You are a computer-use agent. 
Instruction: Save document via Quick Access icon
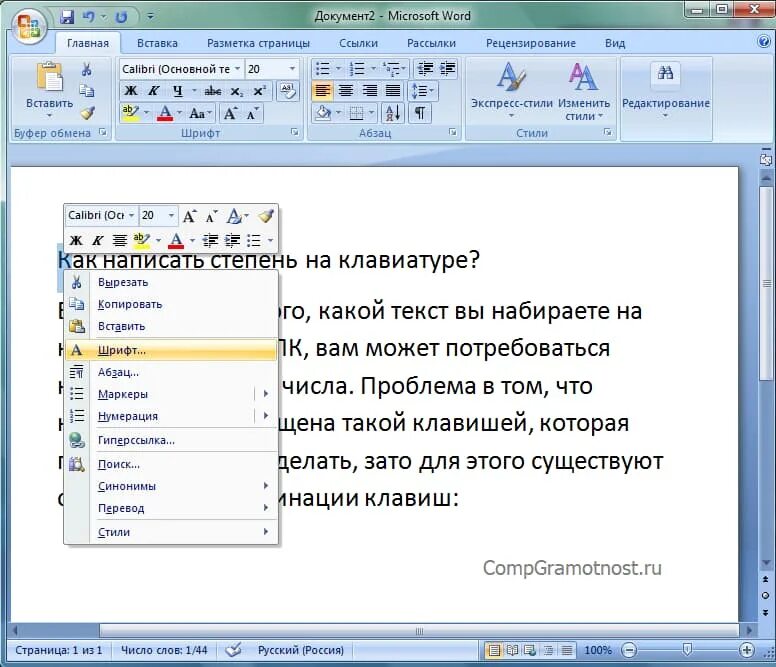click(x=67, y=17)
